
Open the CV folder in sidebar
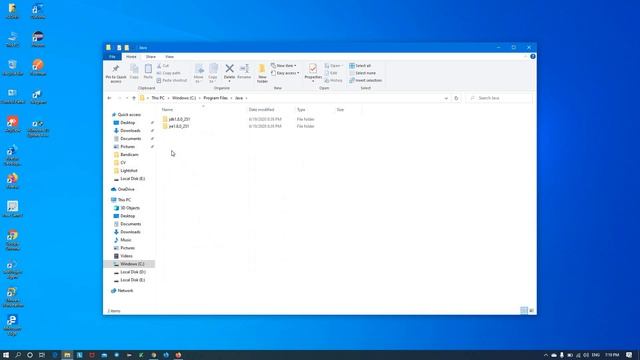[123, 162]
